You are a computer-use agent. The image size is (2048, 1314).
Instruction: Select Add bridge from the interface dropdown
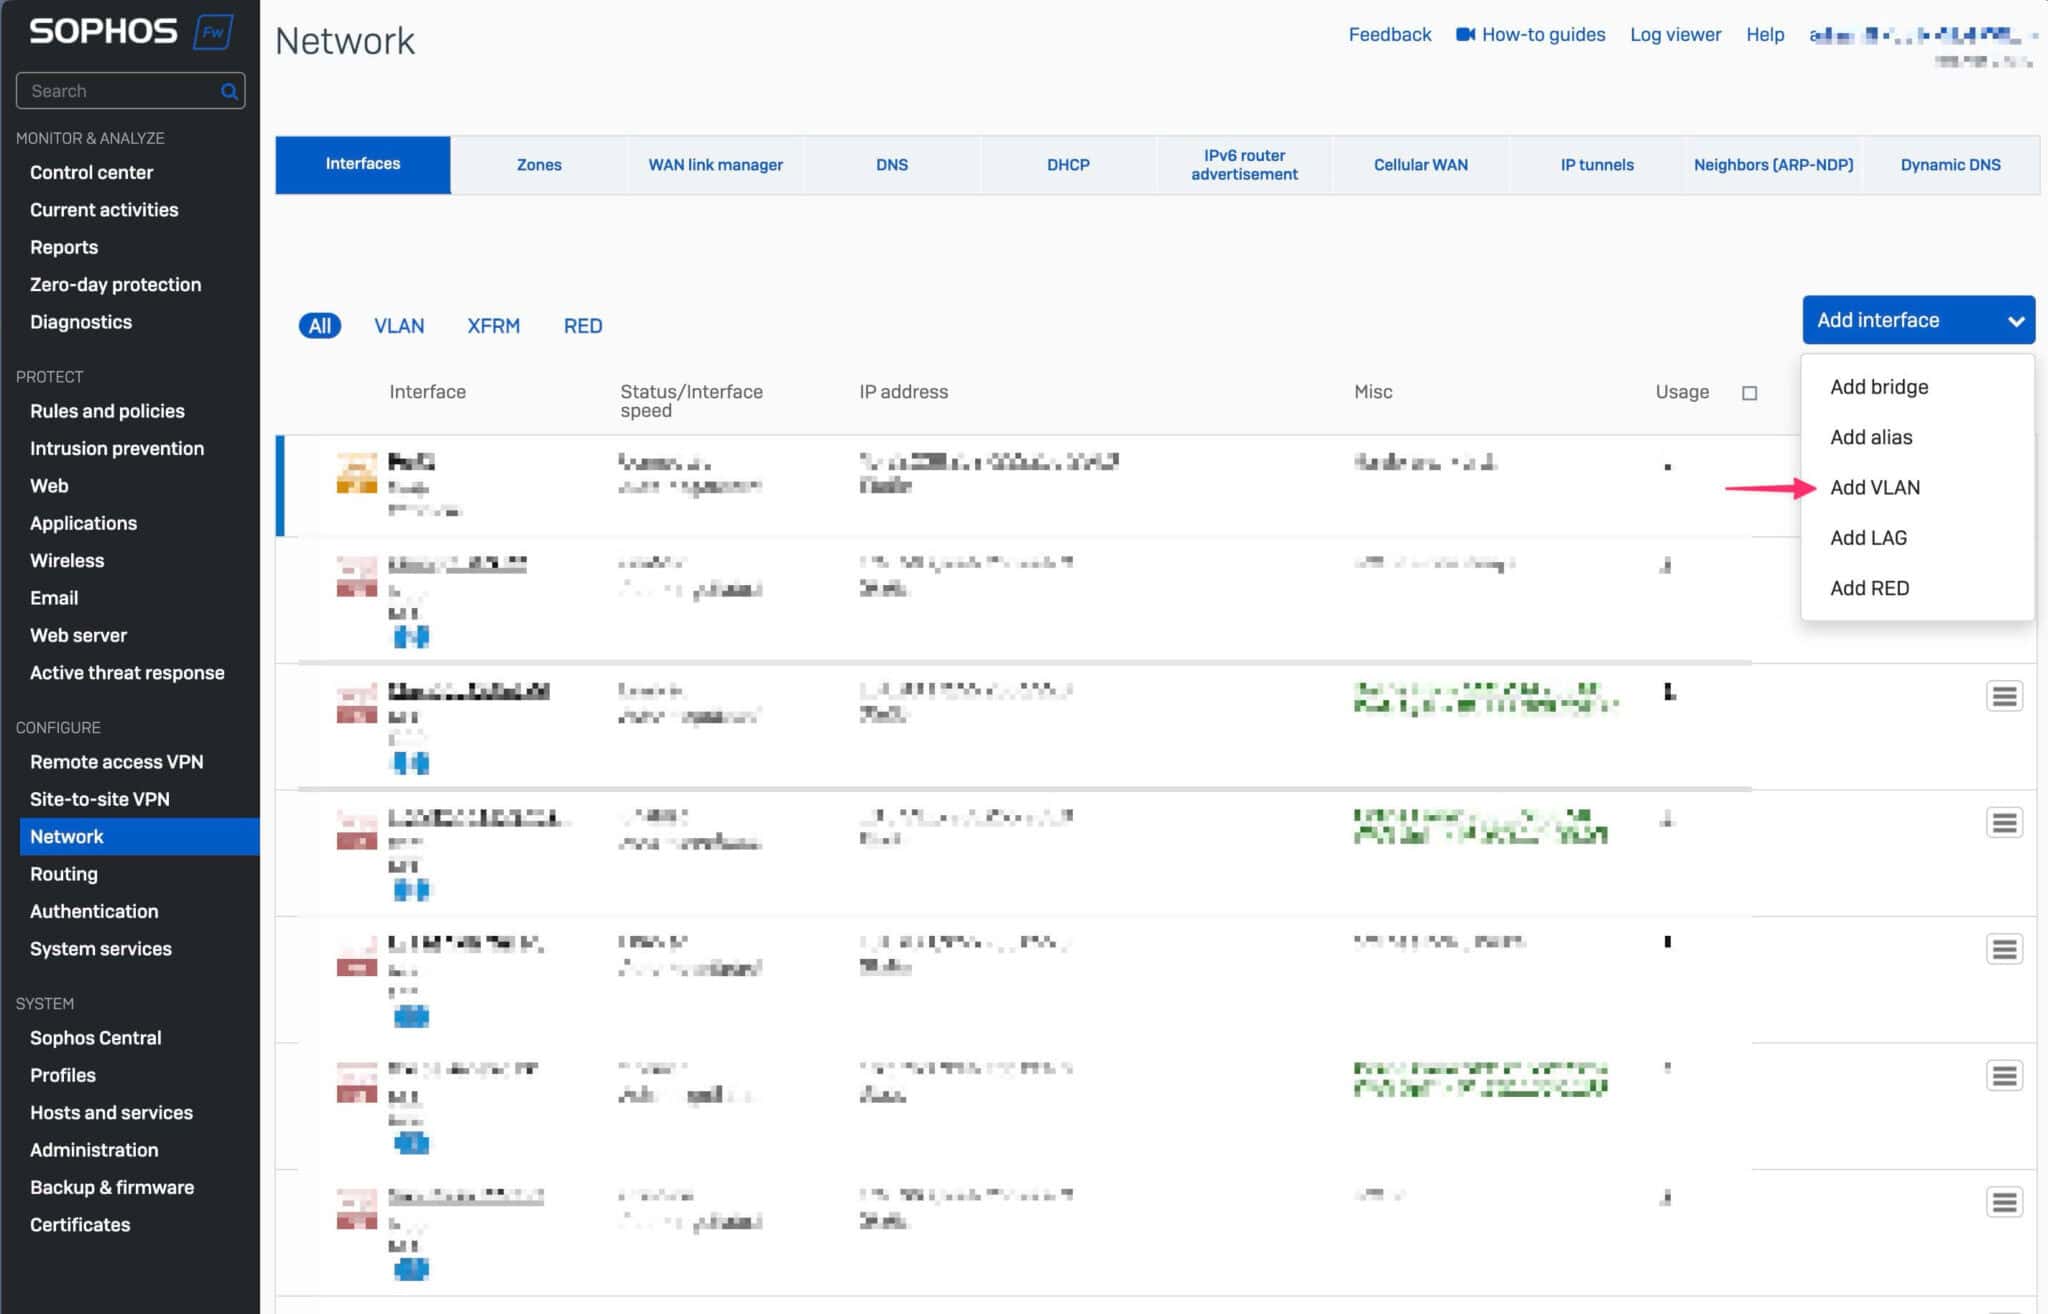tap(1878, 387)
